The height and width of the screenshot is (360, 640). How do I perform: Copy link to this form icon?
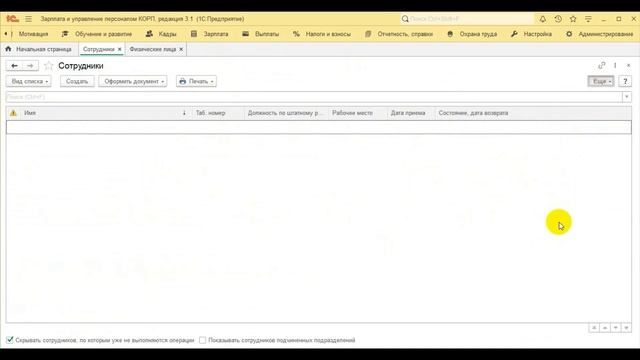click(x=602, y=65)
